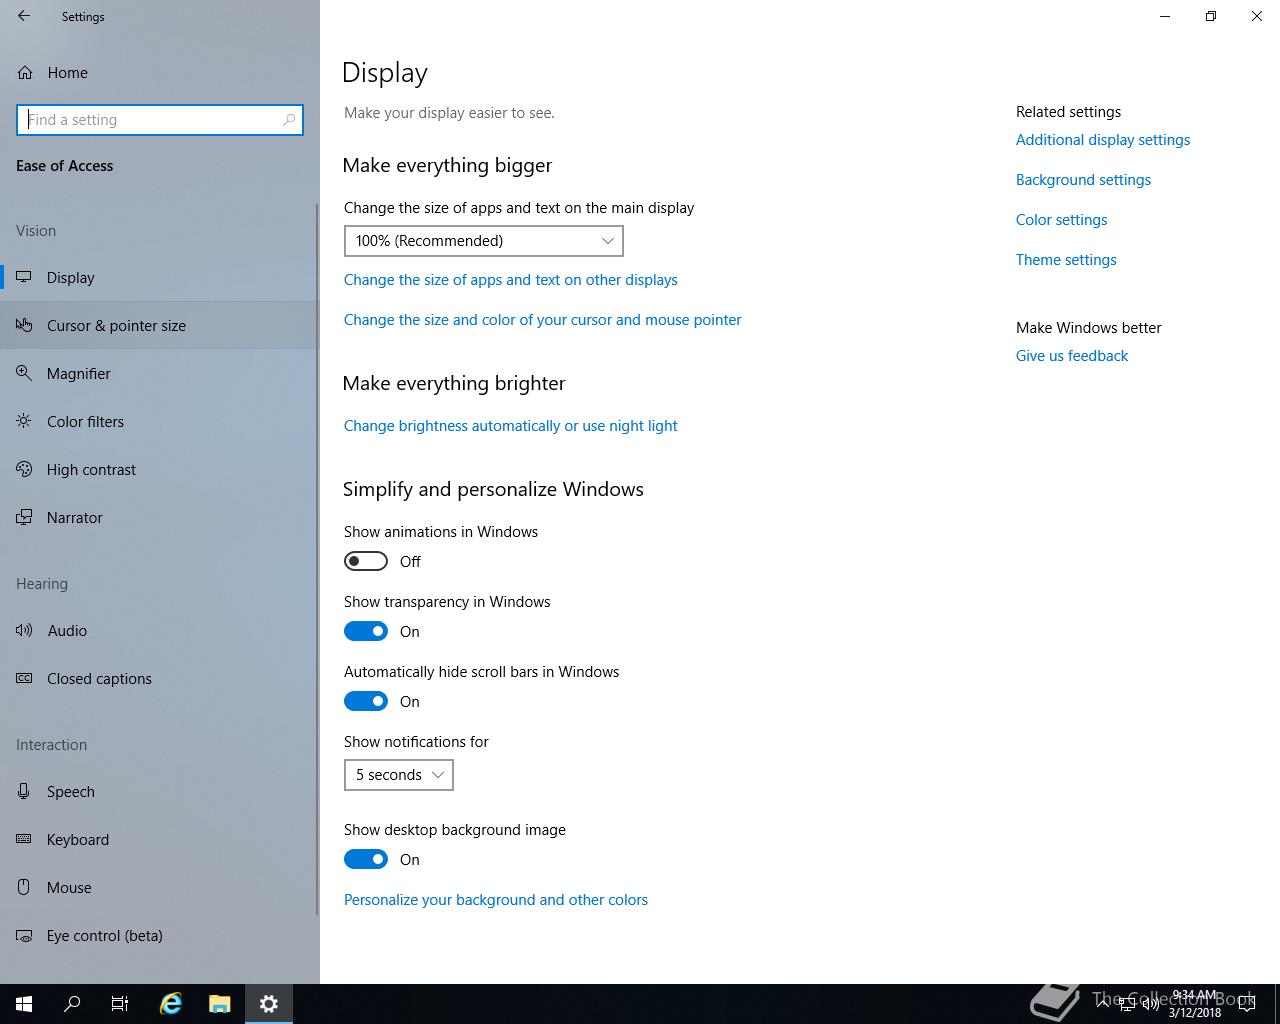The width and height of the screenshot is (1280, 1024).
Task: Open High contrast settings
Action: pos(160,469)
